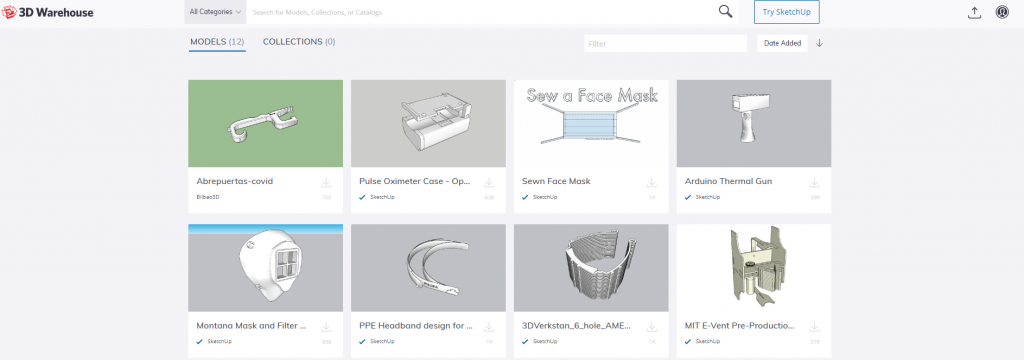Click verified checkmark on Montana Mask card
The height and width of the screenshot is (360, 1024).
pyautogui.click(x=200, y=341)
